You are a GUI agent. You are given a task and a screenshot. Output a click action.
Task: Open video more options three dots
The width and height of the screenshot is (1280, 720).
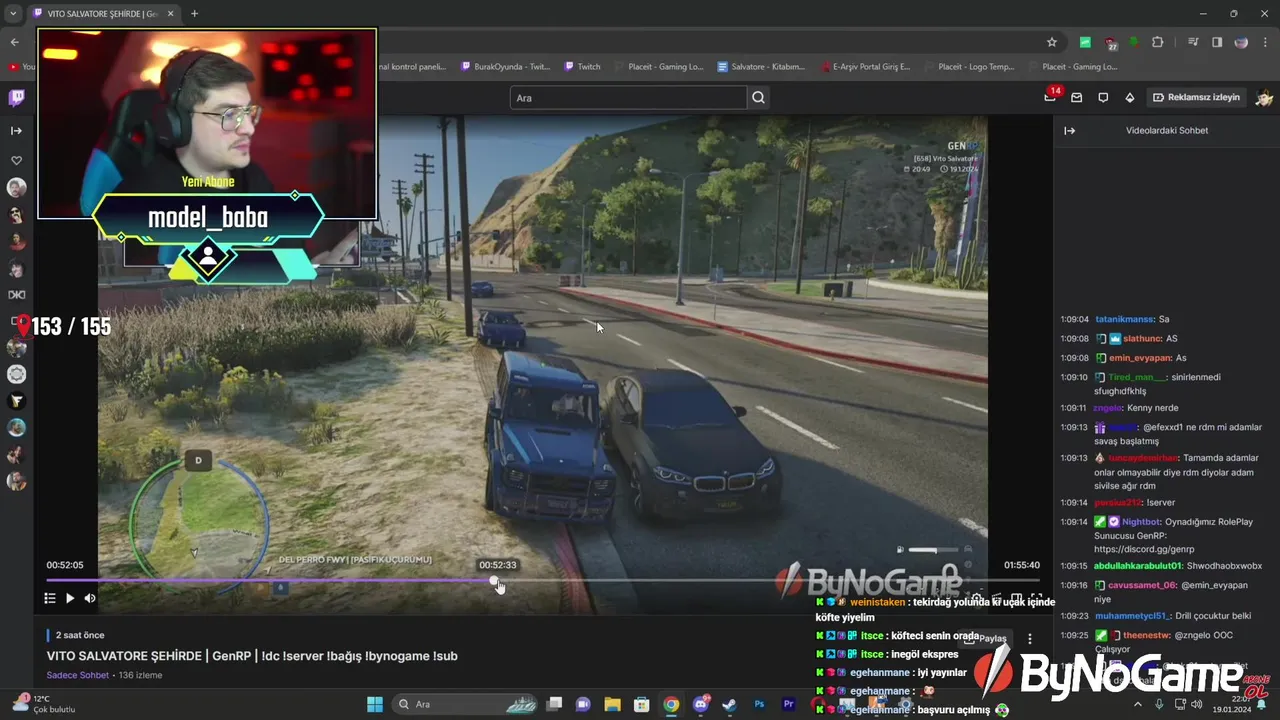[1030, 638]
